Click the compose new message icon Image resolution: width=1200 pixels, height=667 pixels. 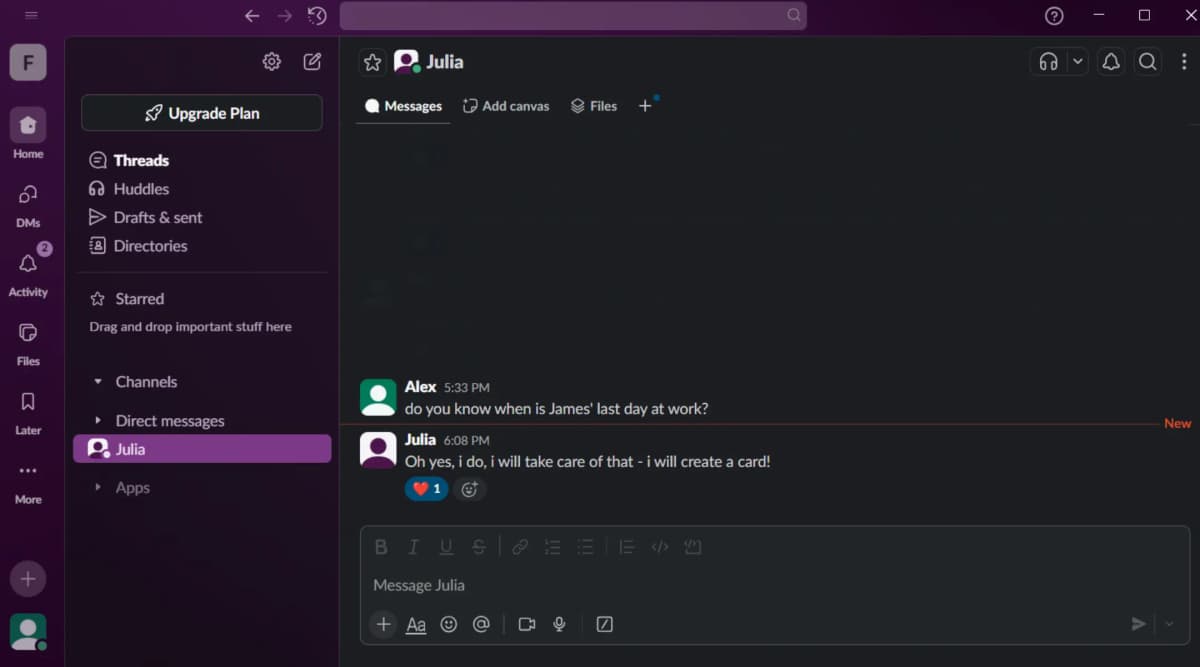coord(312,62)
